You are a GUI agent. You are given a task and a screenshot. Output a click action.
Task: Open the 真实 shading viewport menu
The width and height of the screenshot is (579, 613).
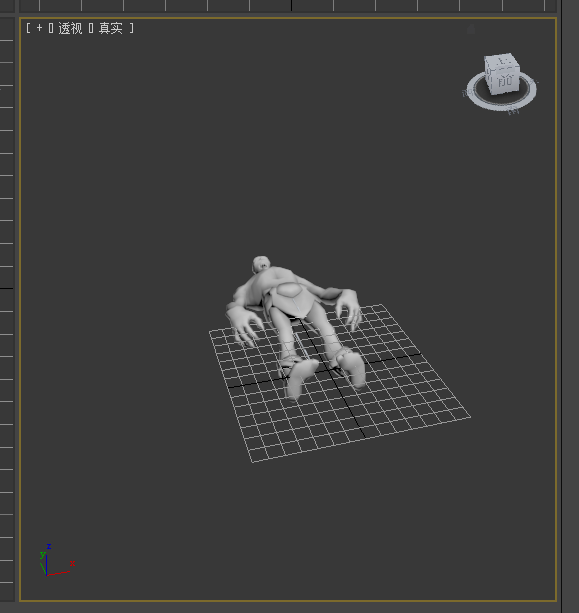coord(111,28)
